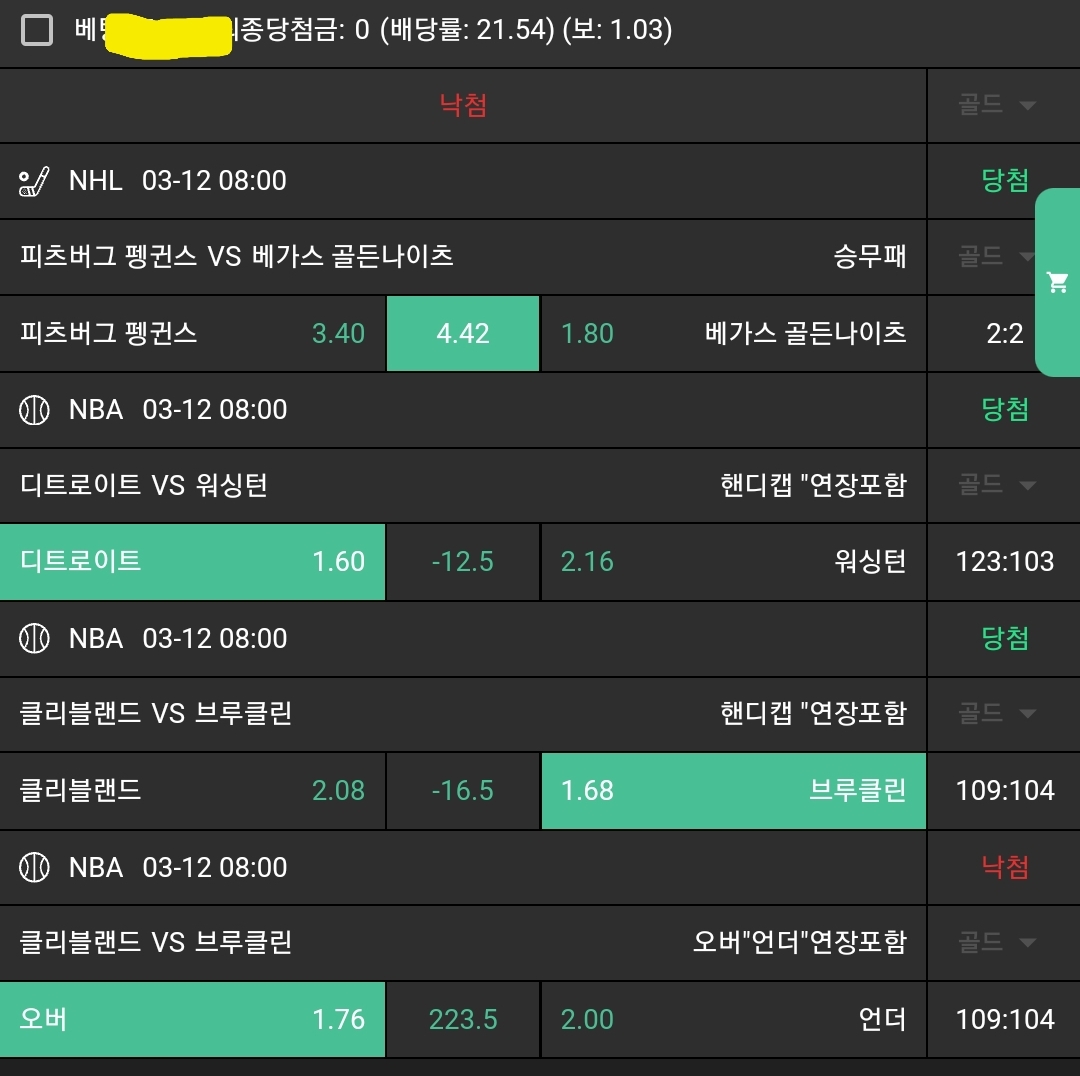Image resolution: width=1080 pixels, height=1076 pixels.
Task: Click the 123:103 final score cell
Action: (1004, 562)
